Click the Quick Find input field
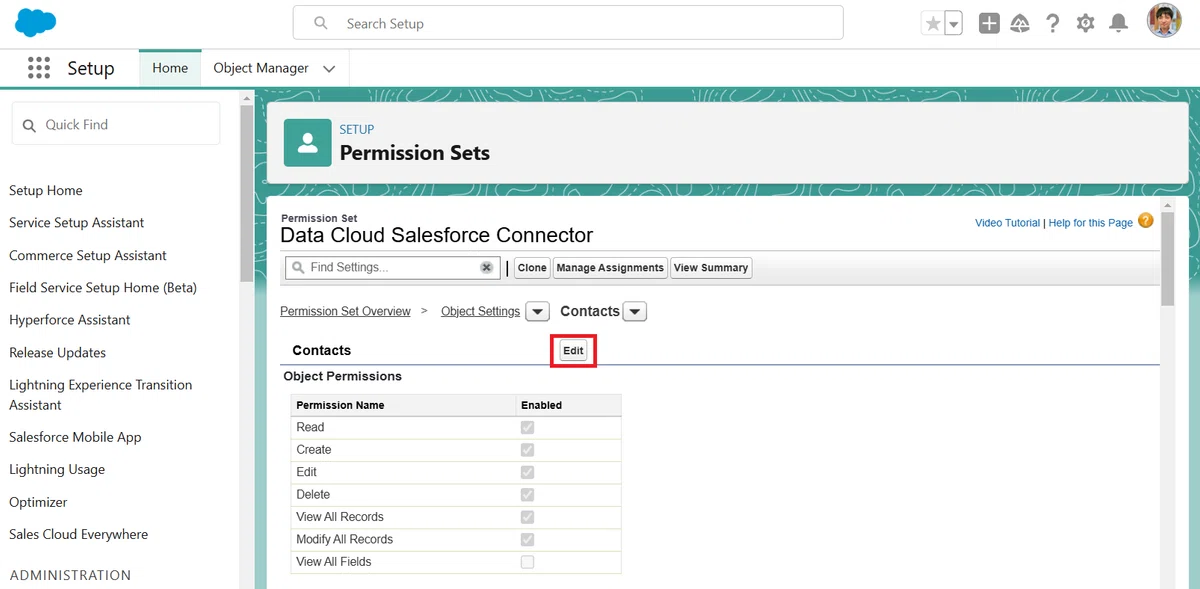Image resolution: width=1200 pixels, height=589 pixels. (116, 125)
